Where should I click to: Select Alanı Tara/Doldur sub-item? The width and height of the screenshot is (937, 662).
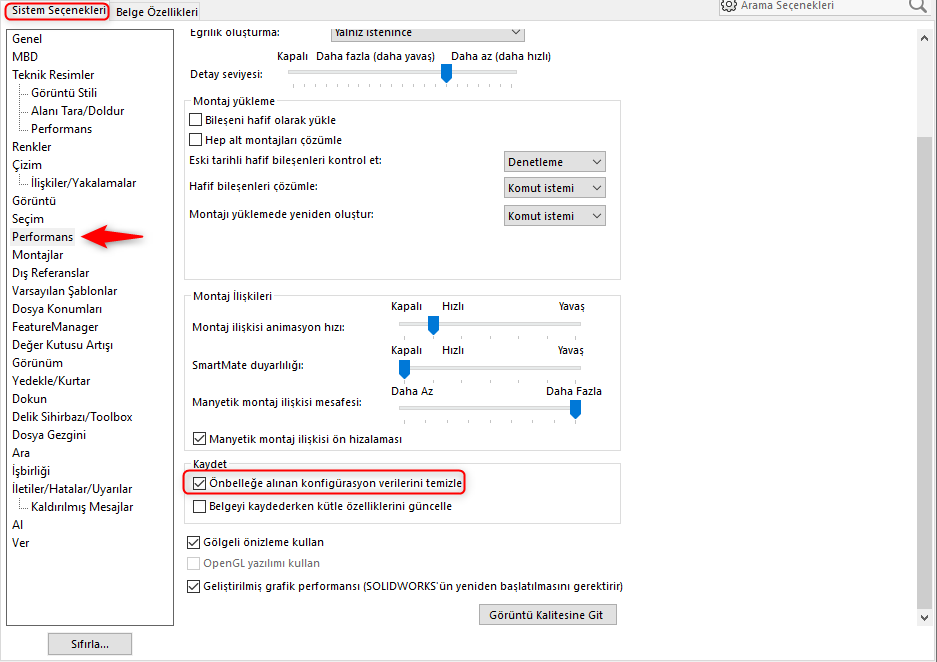pyautogui.click(x=78, y=111)
